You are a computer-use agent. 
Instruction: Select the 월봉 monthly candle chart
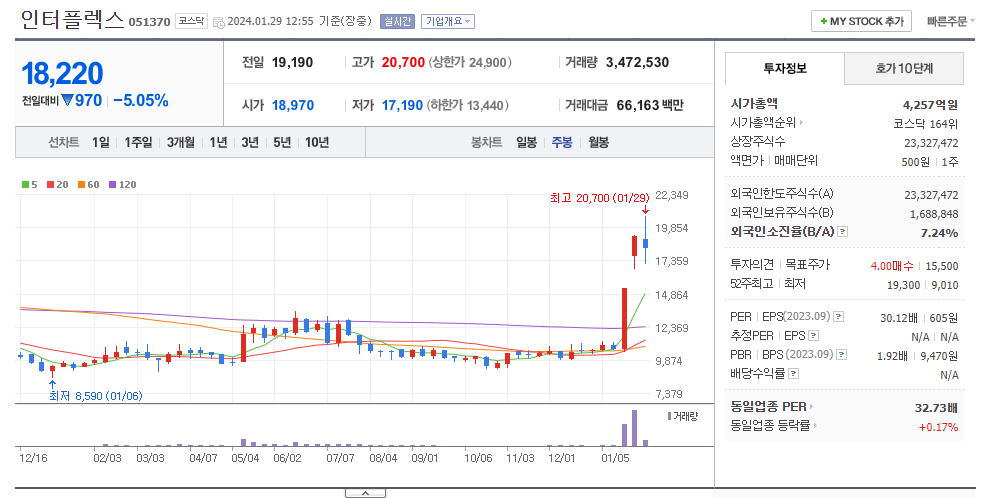tap(598, 143)
